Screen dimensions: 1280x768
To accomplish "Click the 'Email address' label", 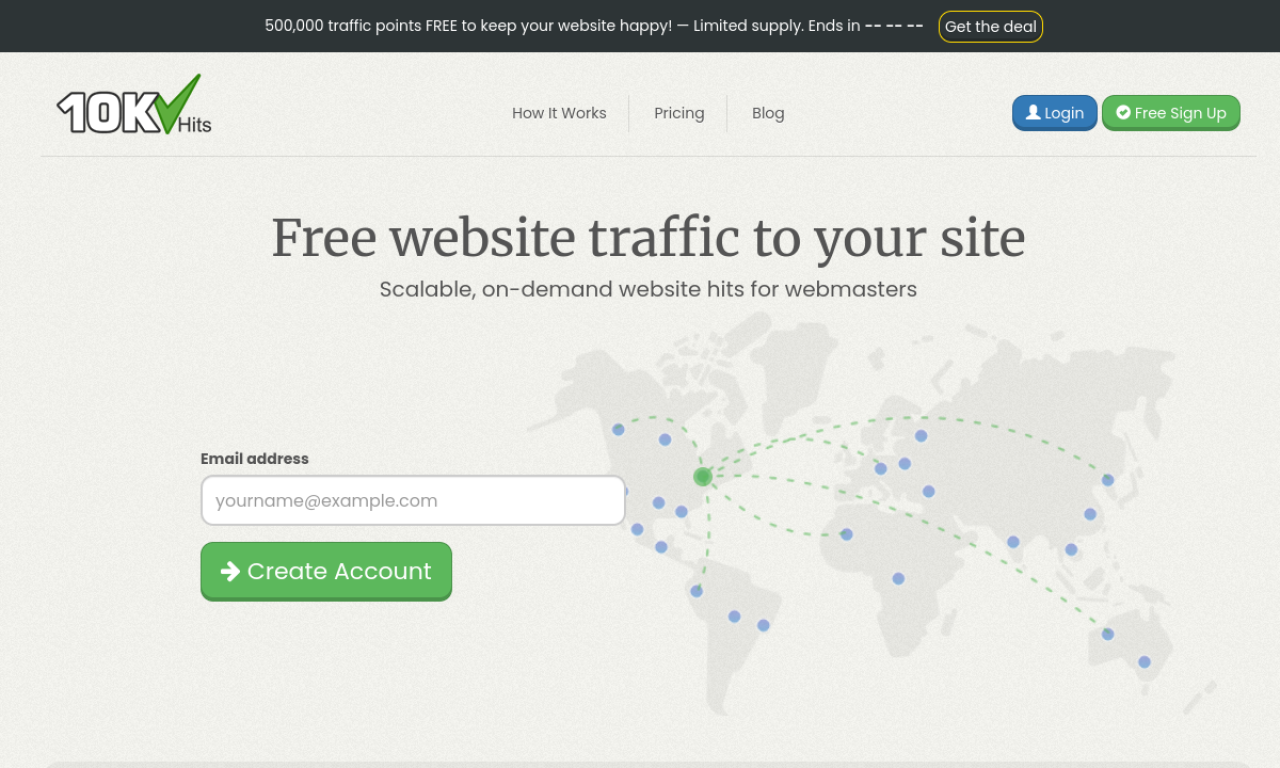I will (x=255, y=459).
